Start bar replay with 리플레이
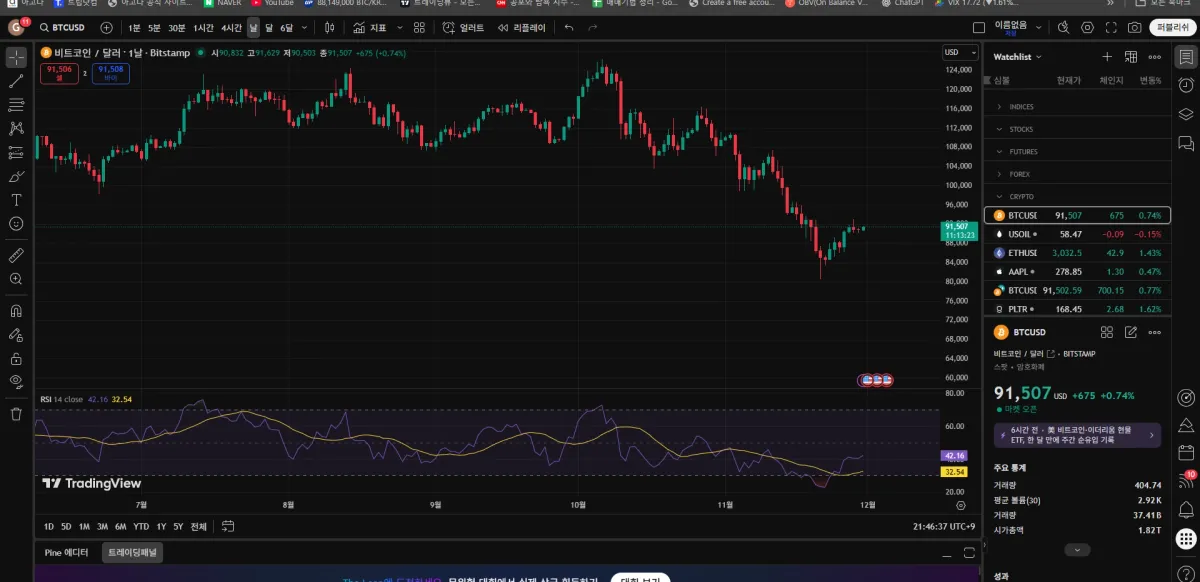Screen dimensions: 1200x582 pos(522,27)
